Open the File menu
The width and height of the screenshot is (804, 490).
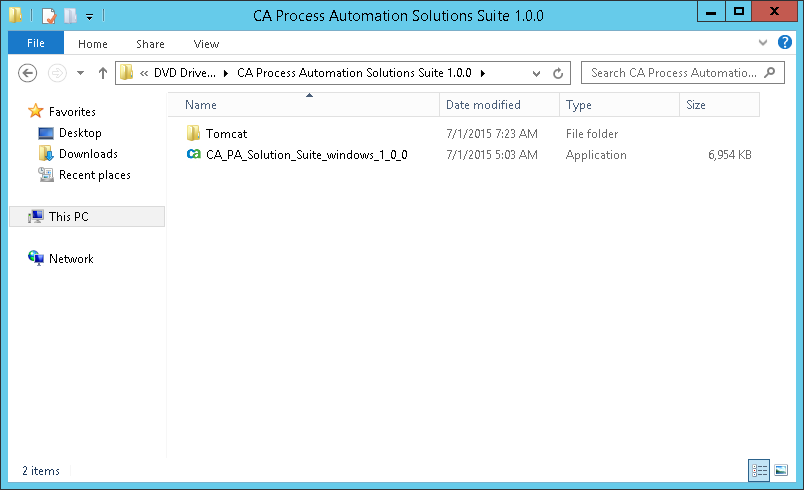tap(35, 43)
